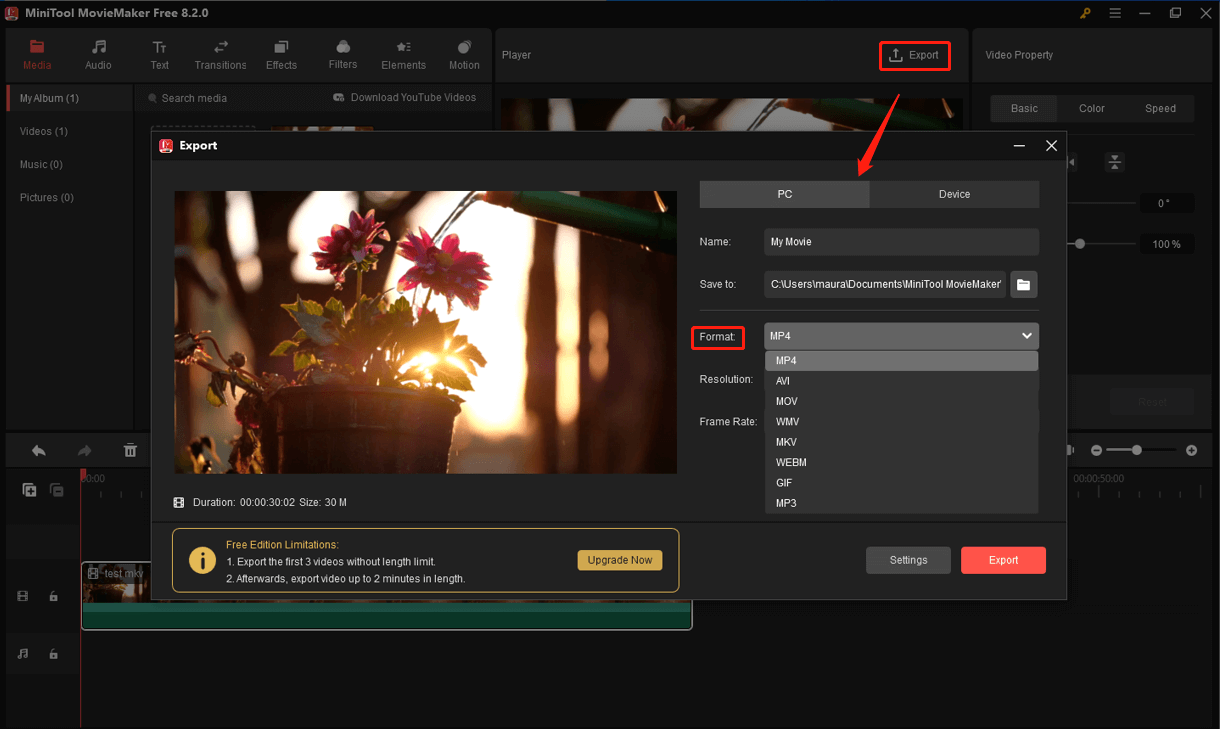
Task: Choose MOV from the format list
Action: [786, 401]
